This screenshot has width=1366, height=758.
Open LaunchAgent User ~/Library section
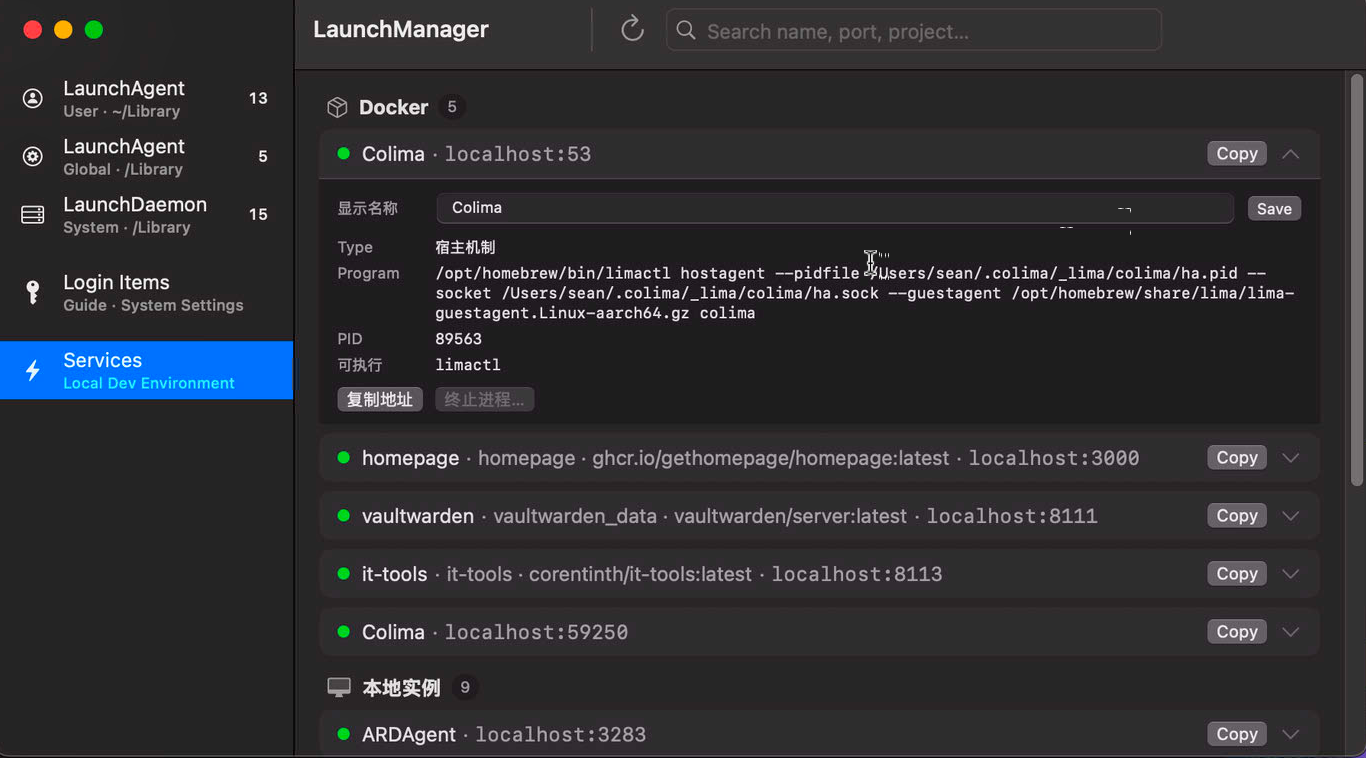(x=147, y=99)
